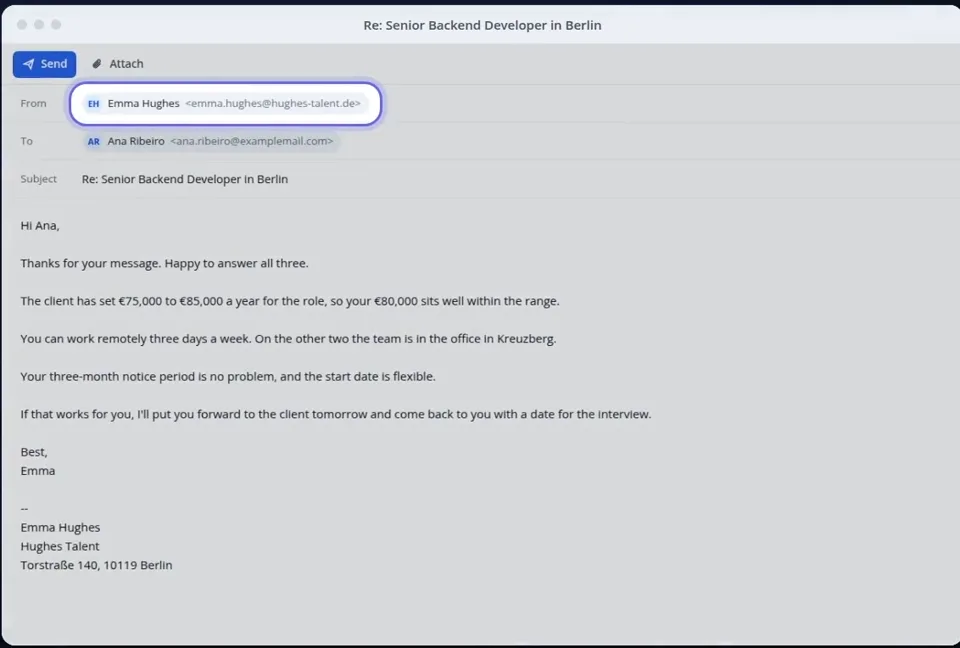The image size is (960, 648).
Task: Click the paperclip icon next to Attach
Action: (x=97, y=64)
